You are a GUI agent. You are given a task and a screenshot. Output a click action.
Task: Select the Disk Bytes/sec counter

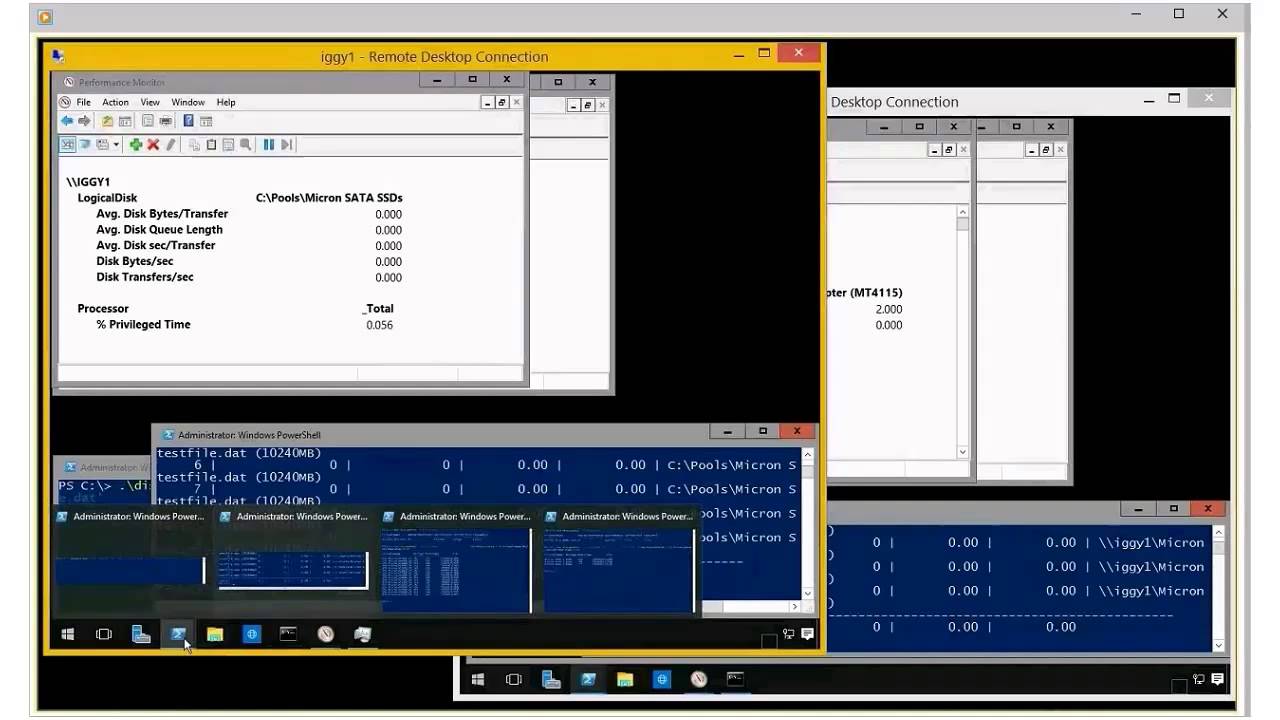click(x=135, y=261)
